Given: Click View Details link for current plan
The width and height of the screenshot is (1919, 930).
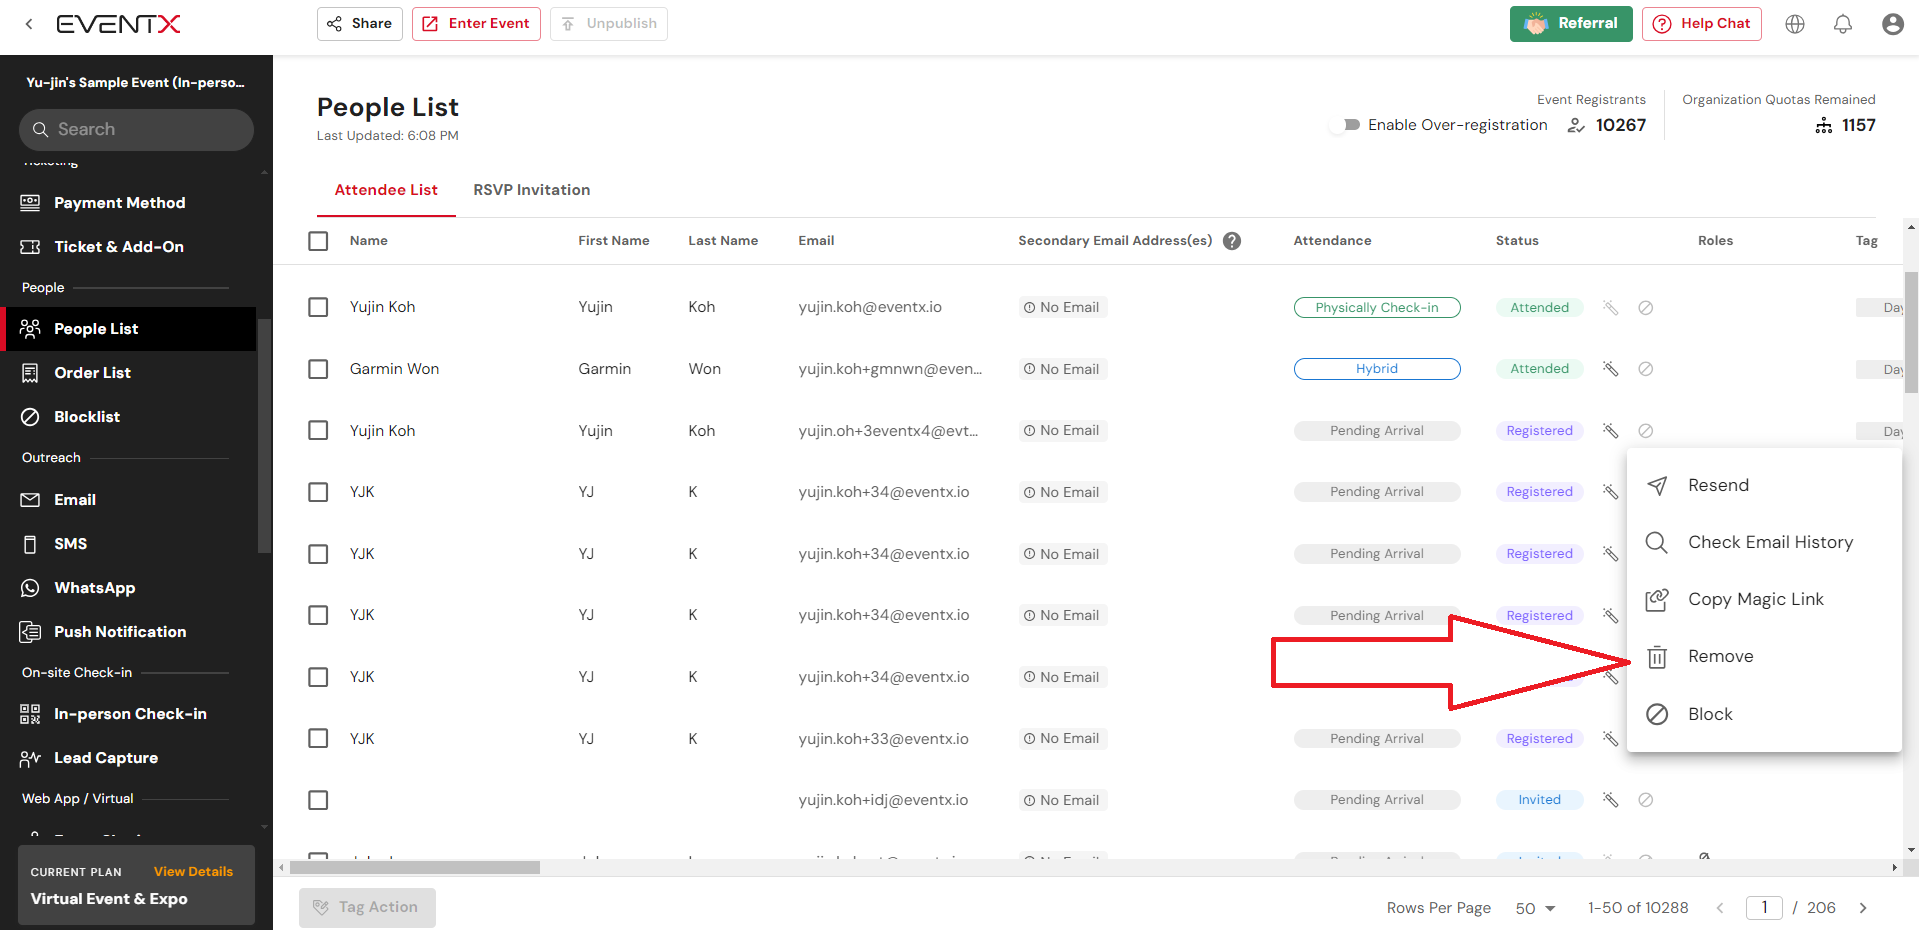Looking at the screenshot, I should pos(193,872).
